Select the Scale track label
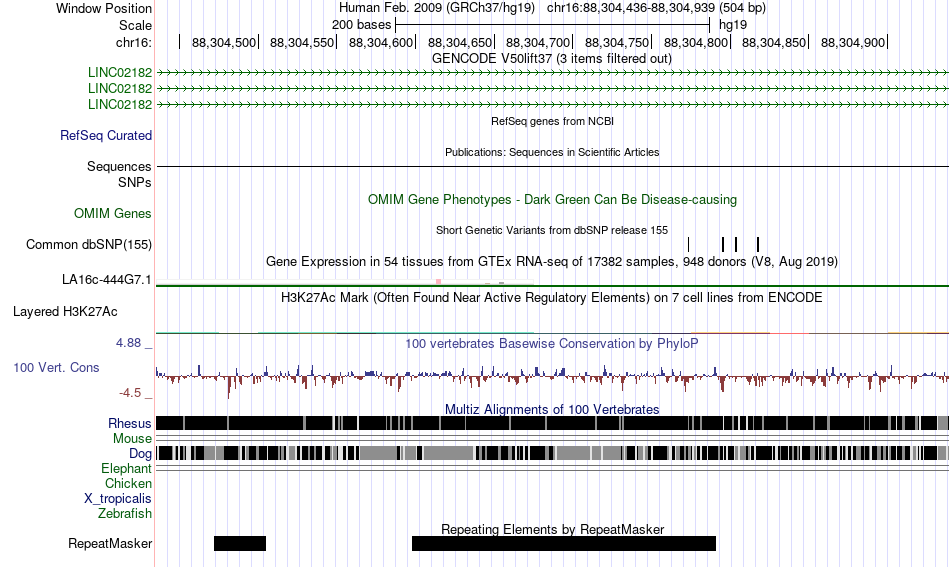 pos(135,25)
